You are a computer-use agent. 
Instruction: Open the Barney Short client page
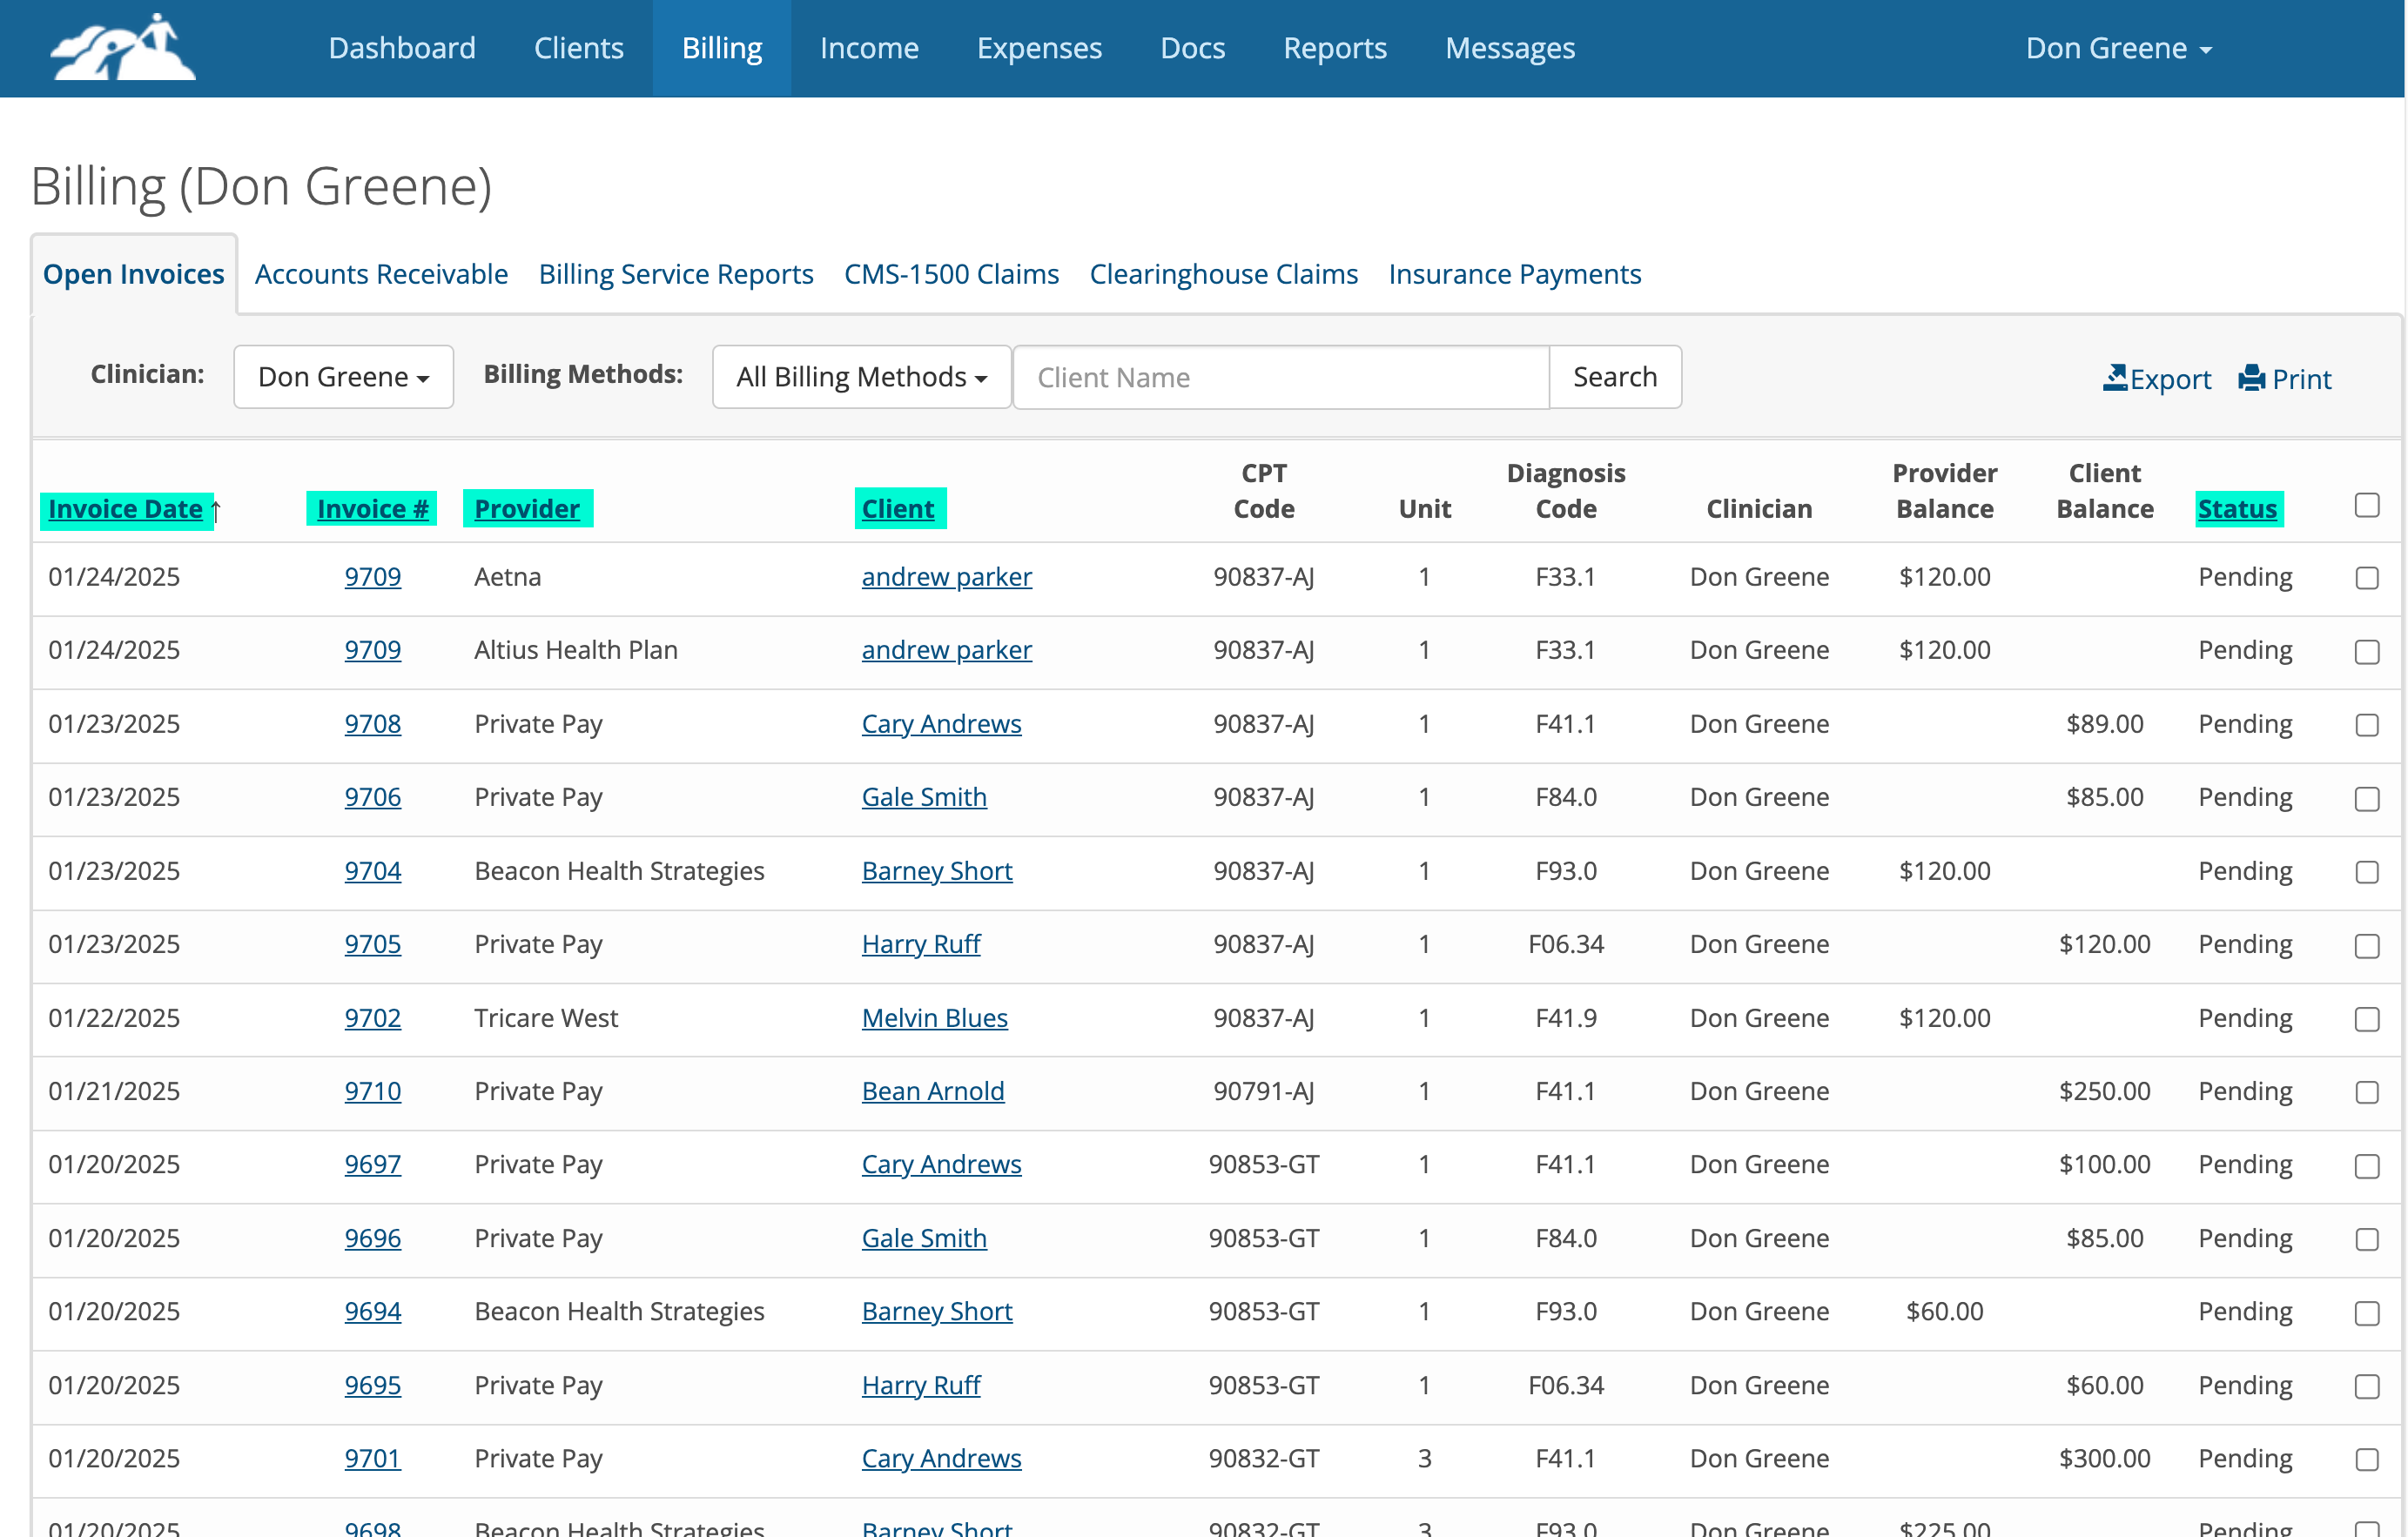936,871
